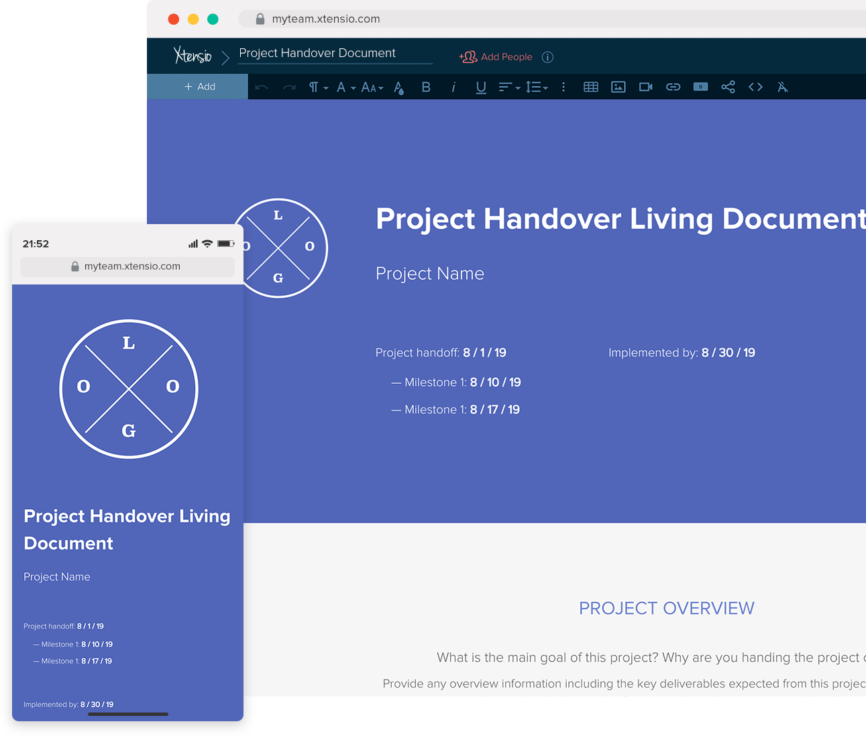
Task: Open the font size dropdown
Action: pyautogui.click(x=372, y=87)
